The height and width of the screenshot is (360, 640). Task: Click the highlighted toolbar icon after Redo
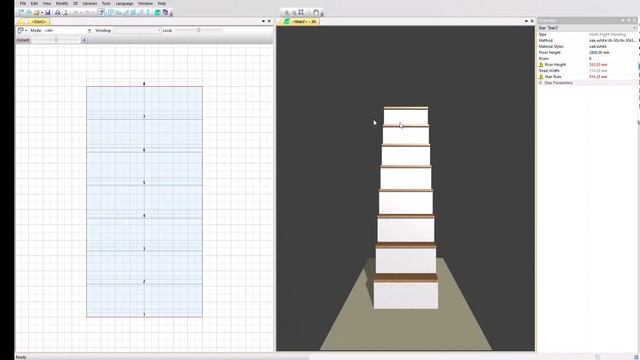click(101, 13)
